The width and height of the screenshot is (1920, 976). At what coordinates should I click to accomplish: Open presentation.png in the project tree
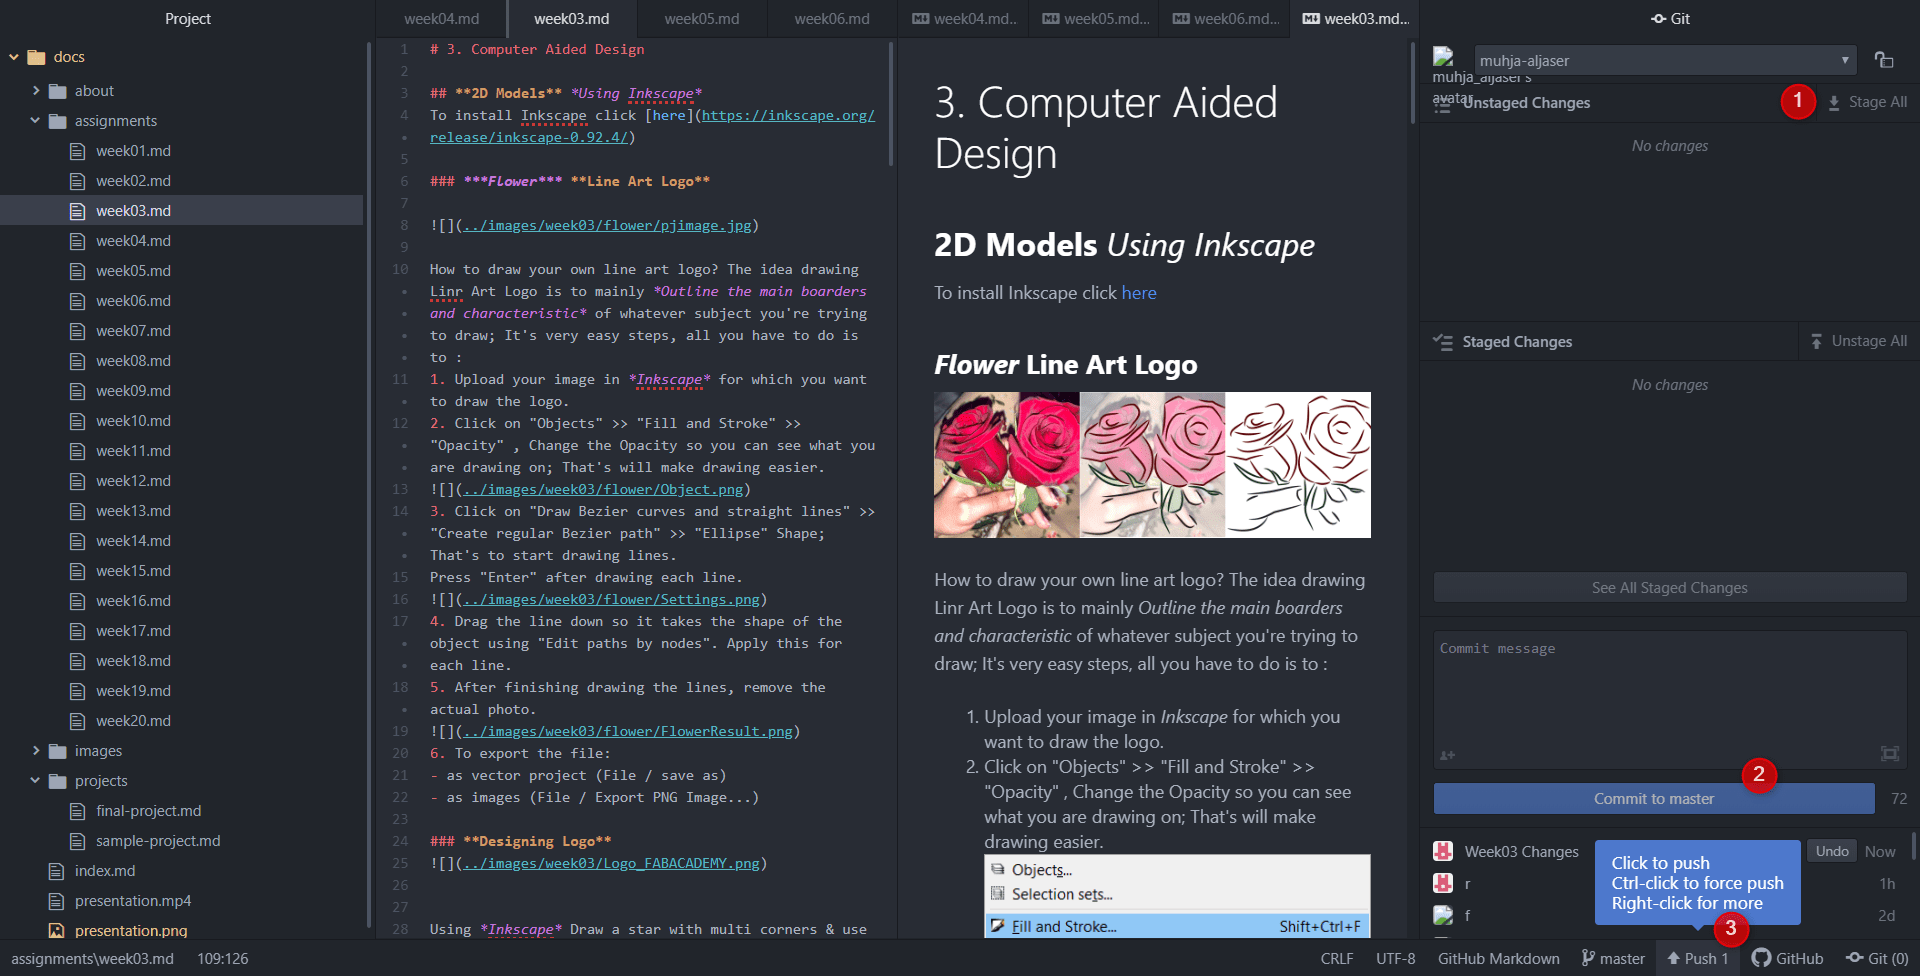pyautogui.click(x=131, y=931)
